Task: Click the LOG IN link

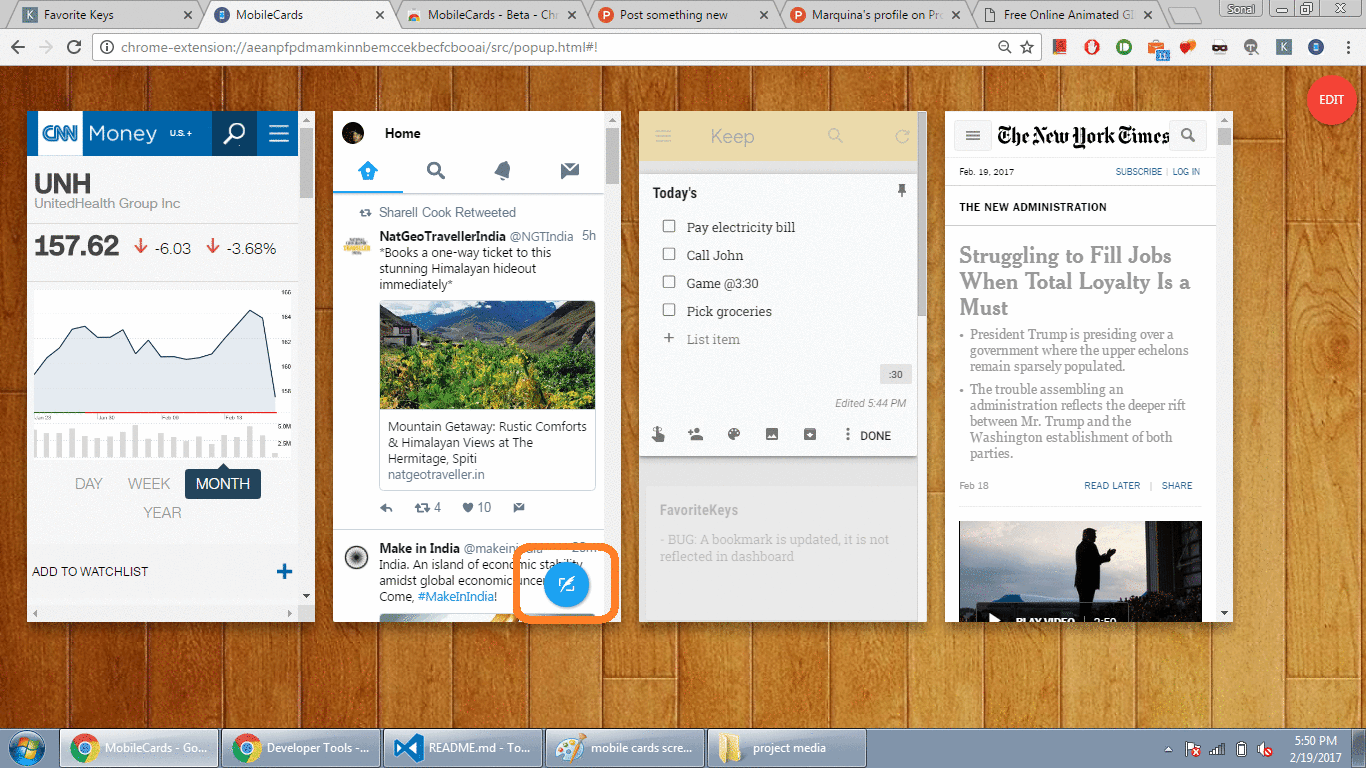Action: 1186,172
